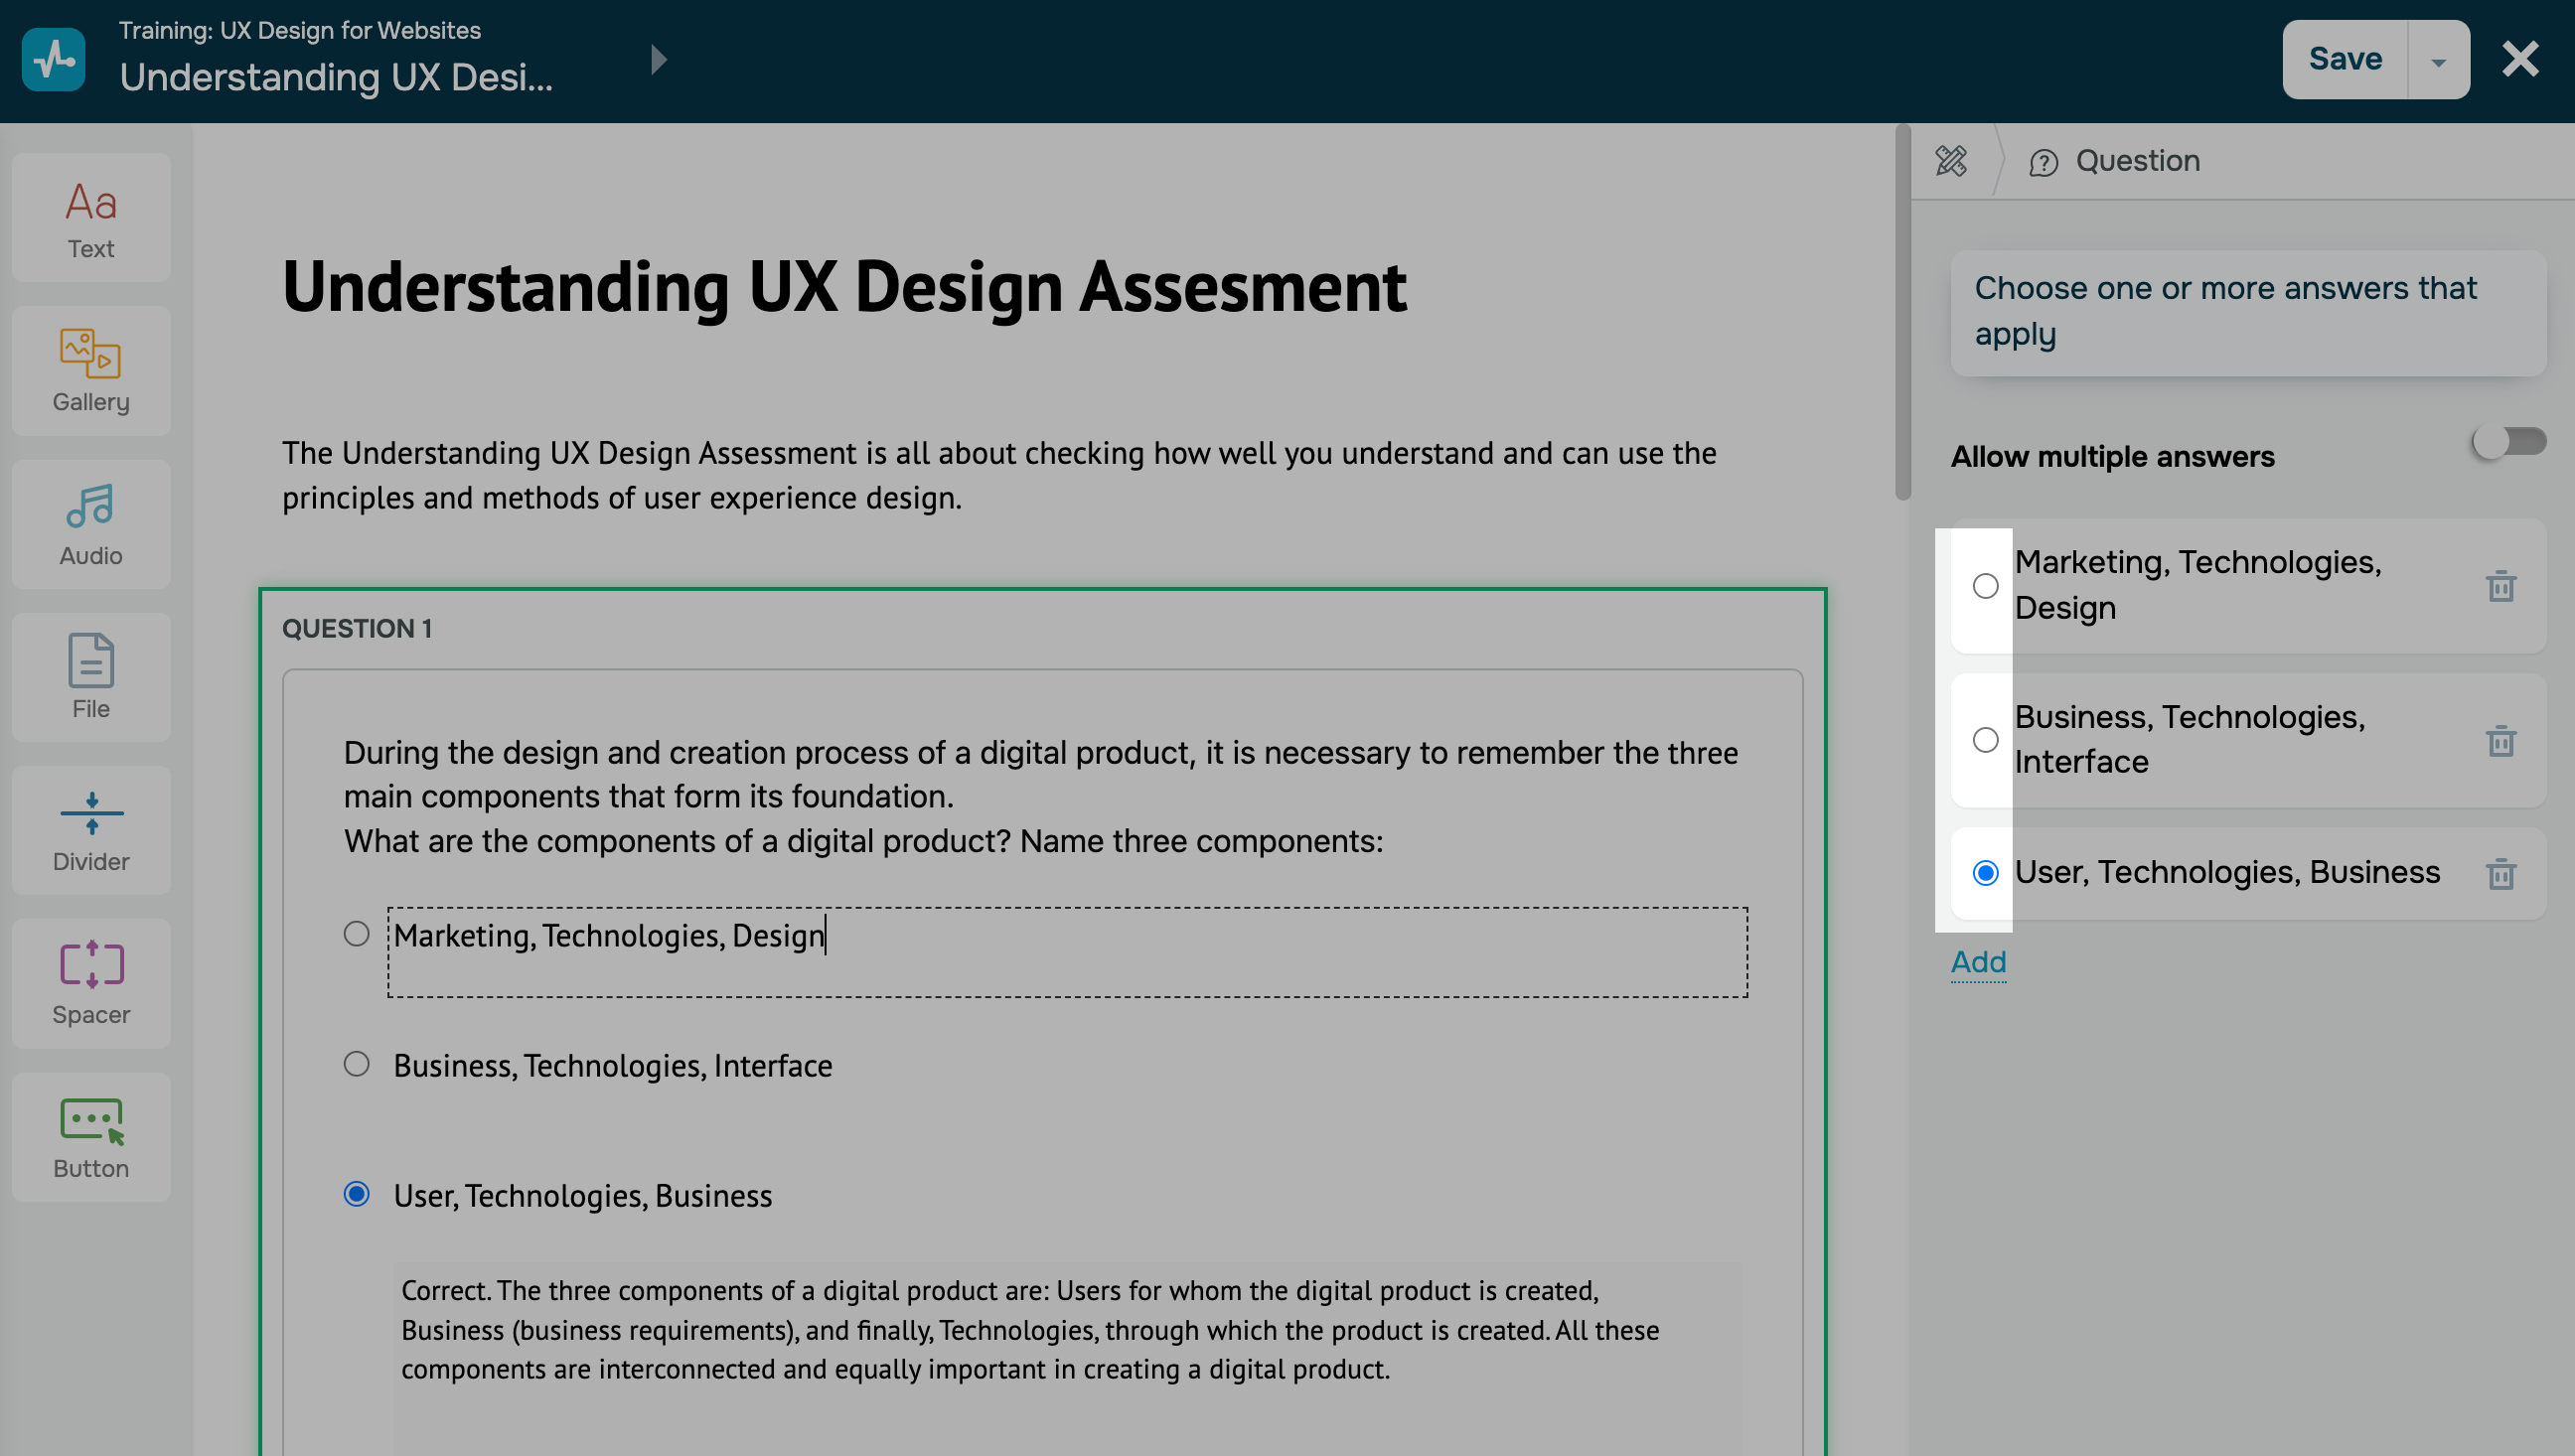
Task: Open the design tools breadcrumb icon
Action: point(1950,161)
